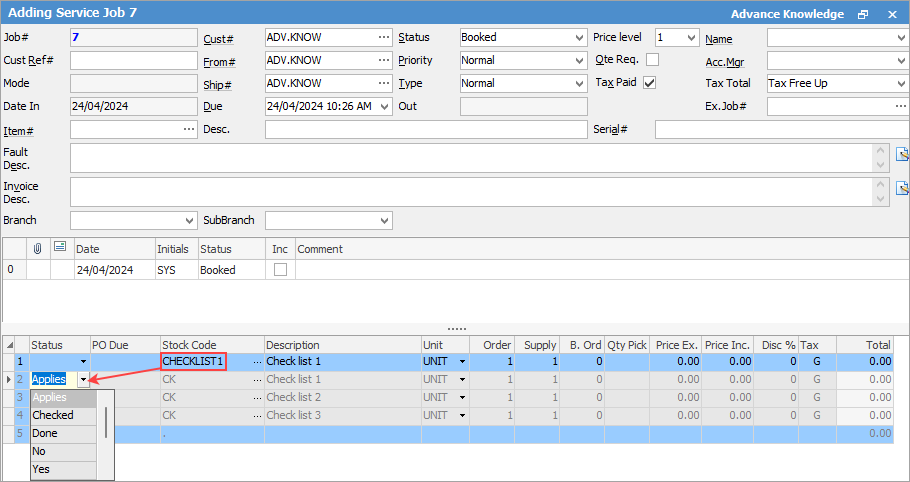Untick the Tax Paid checkbox
910x482 pixels.
[650, 83]
